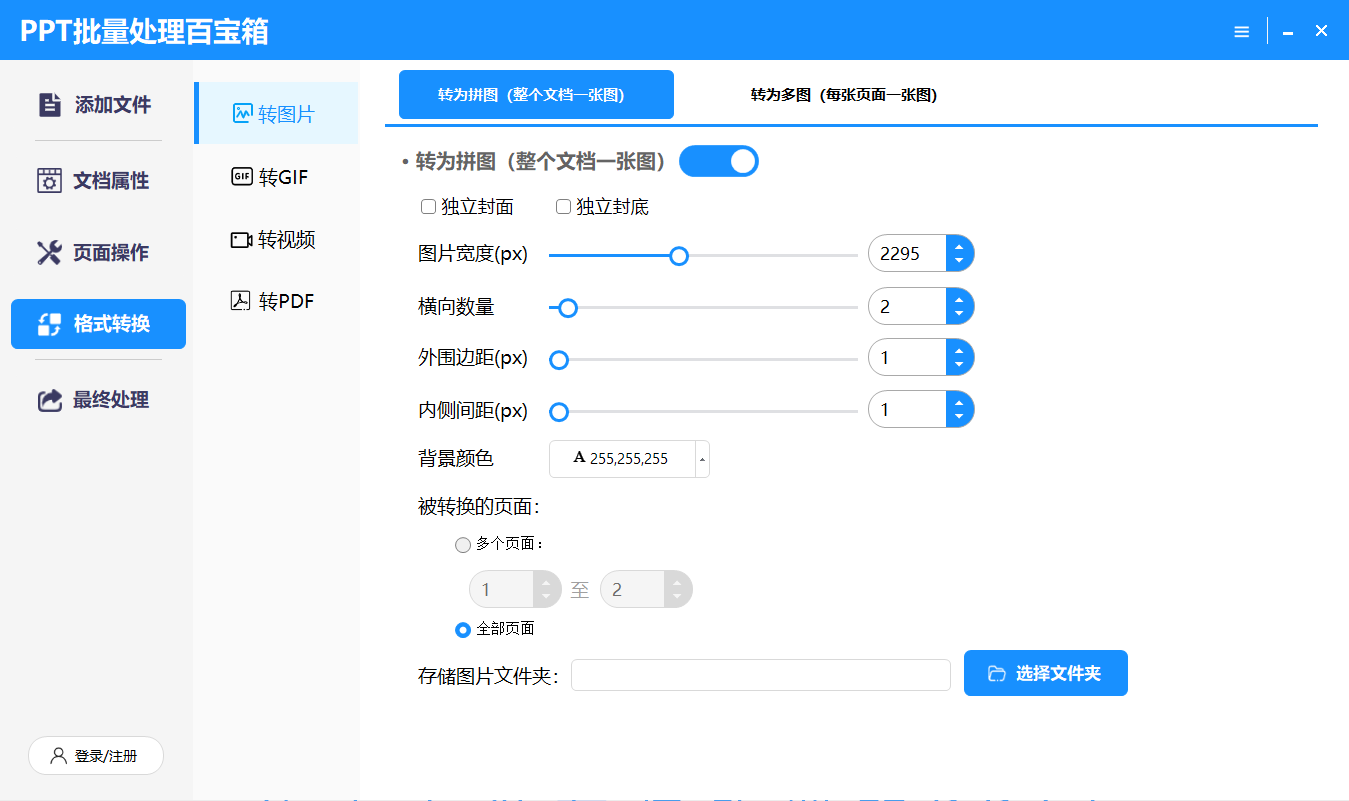The image size is (1349, 801).
Task: Click the 背景颜色 255,255,255 color box
Action: click(622, 459)
